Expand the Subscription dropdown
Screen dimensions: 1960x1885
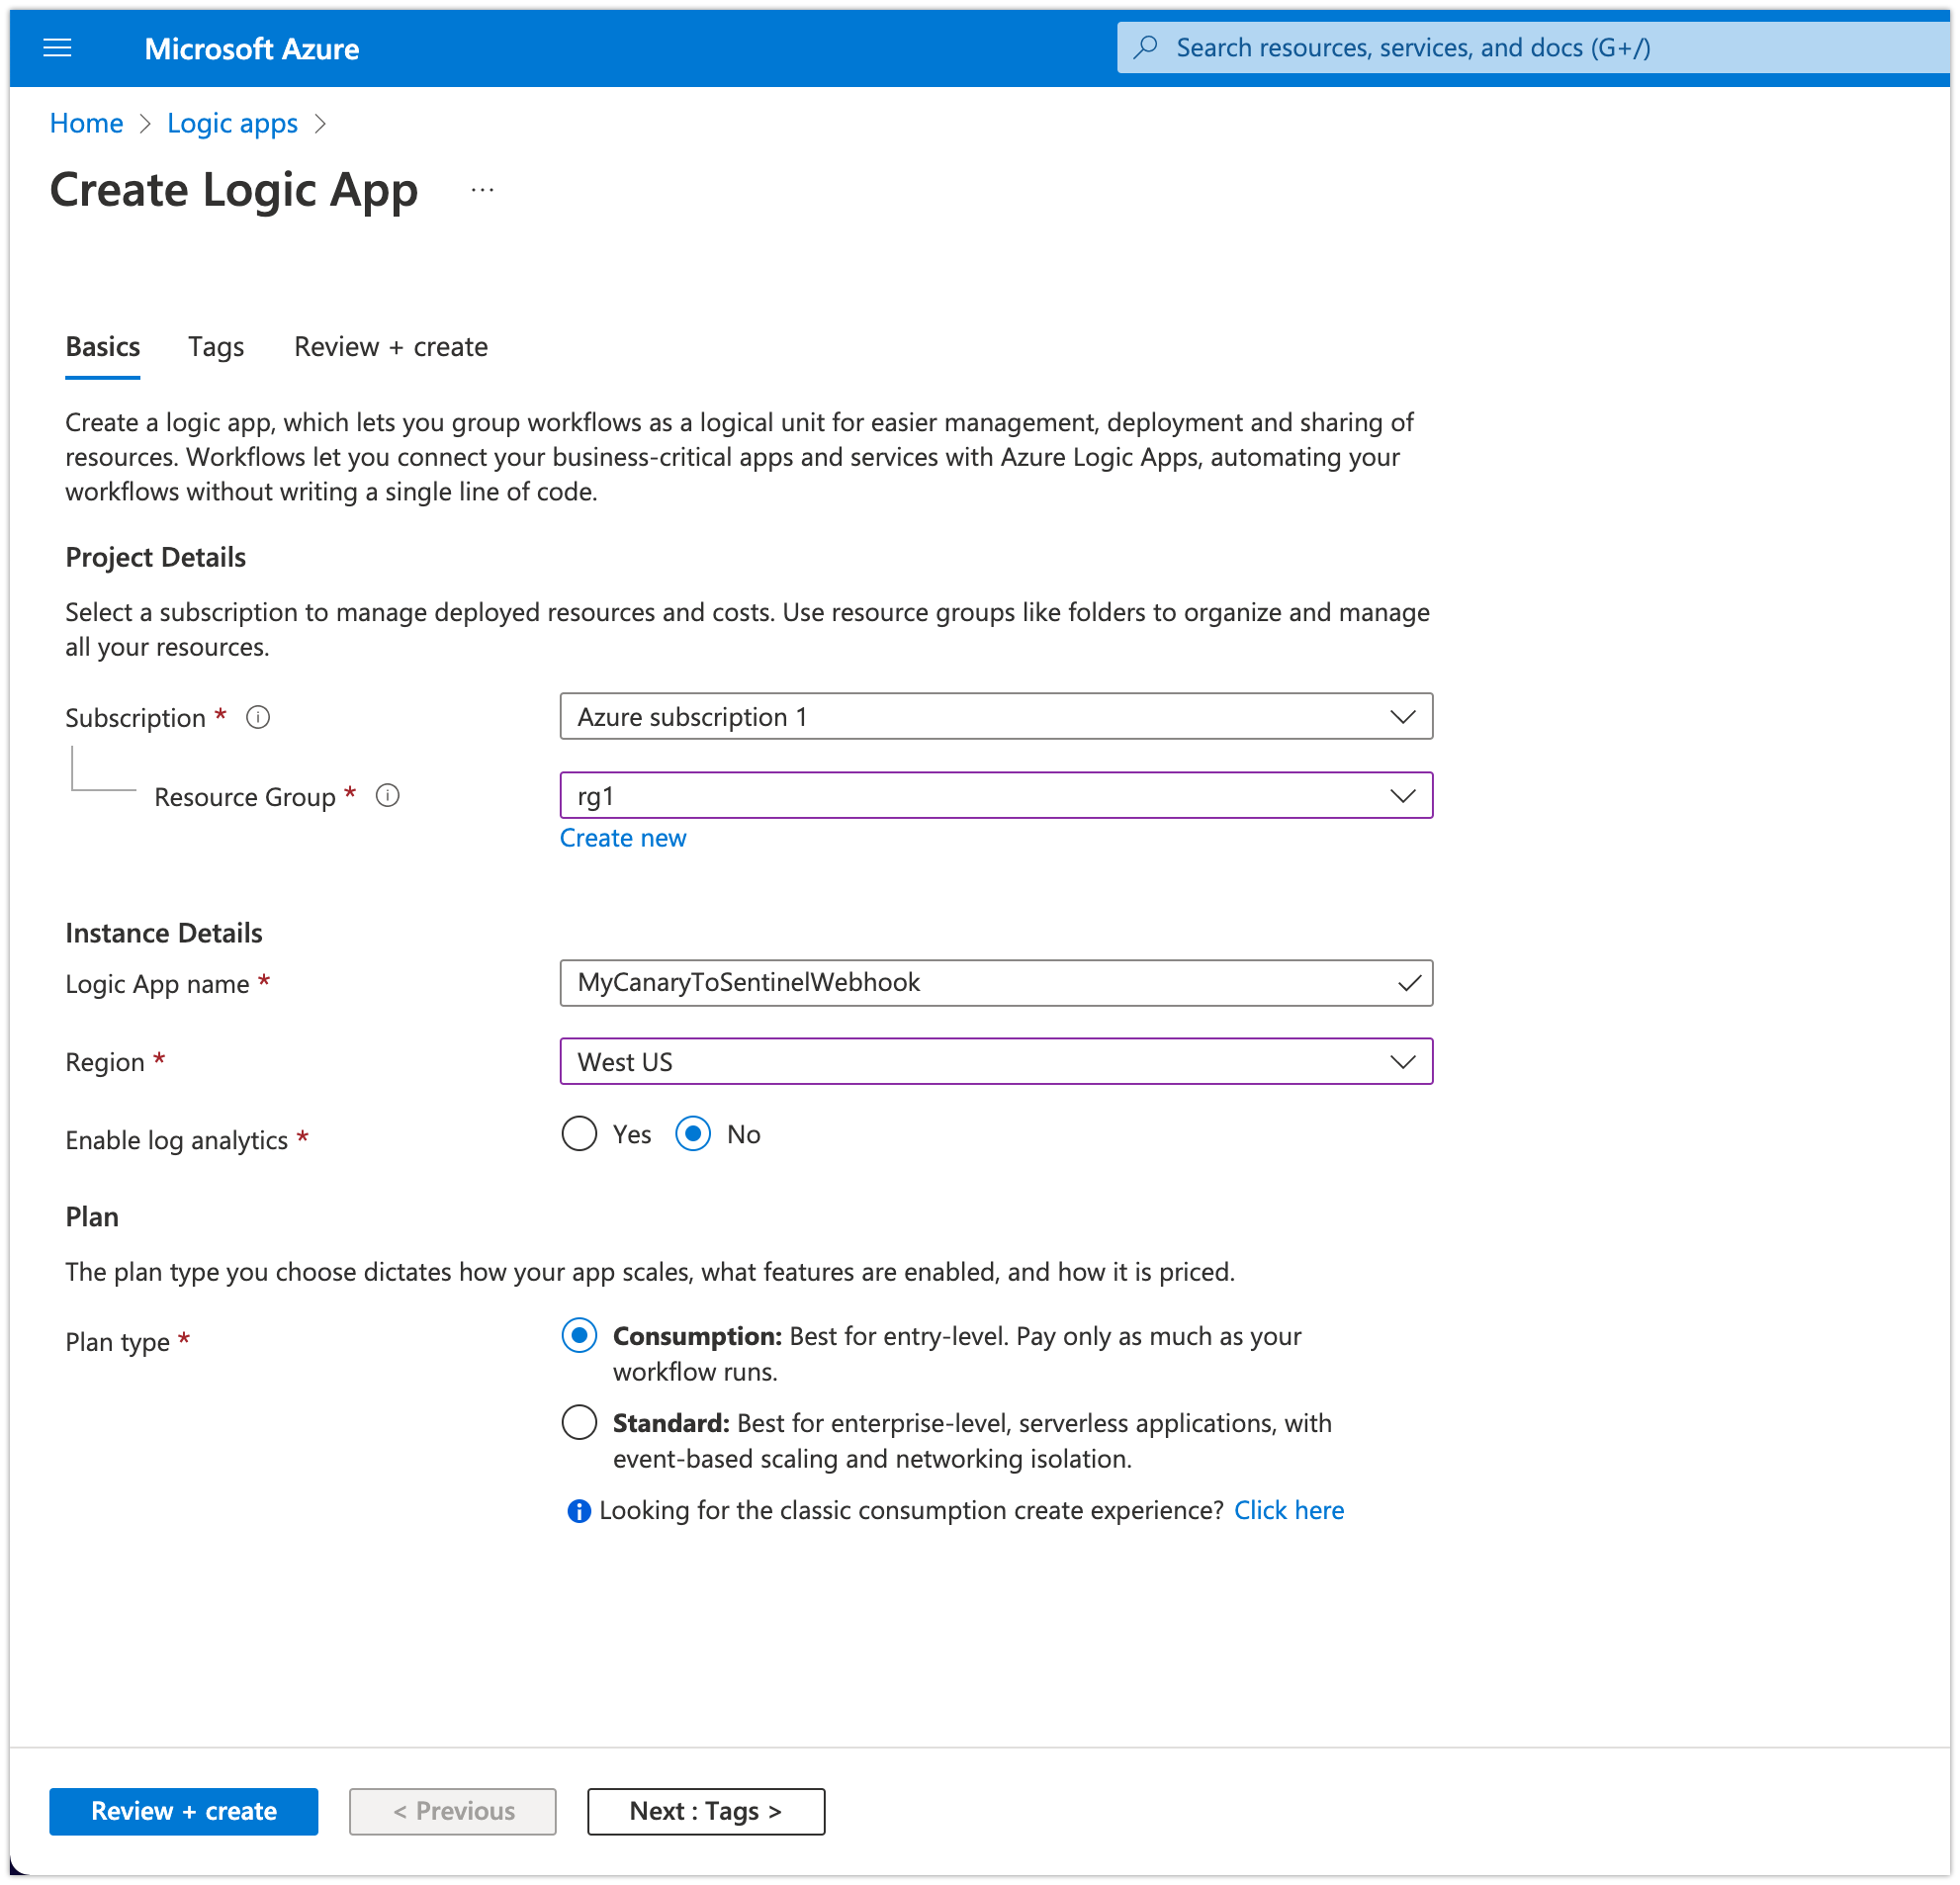pos(996,717)
